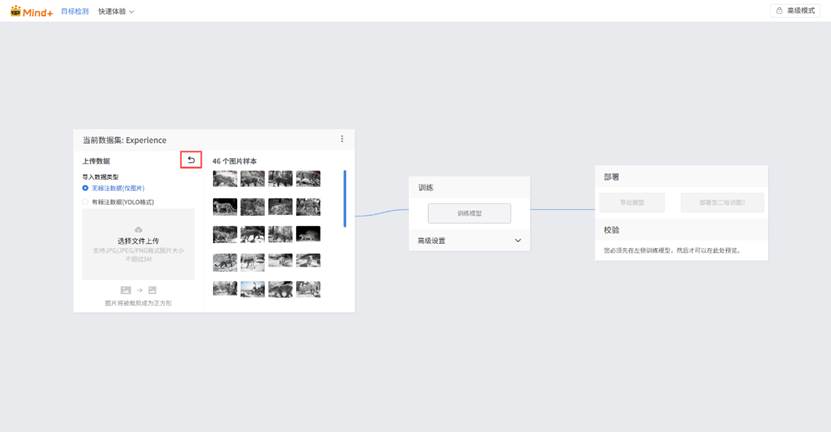The width and height of the screenshot is (831, 432).
Task: Expand the 高级设置 chevron
Action: point(518,240)
